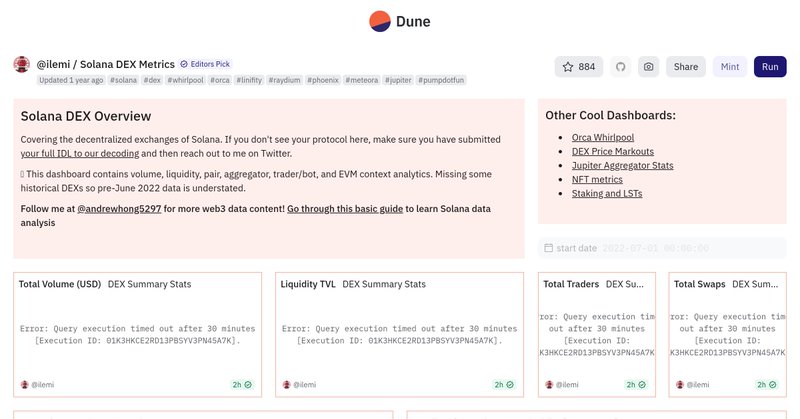Select the #meteora tag
Viewport: 800px width, 419px height.
tap(362, 80)
